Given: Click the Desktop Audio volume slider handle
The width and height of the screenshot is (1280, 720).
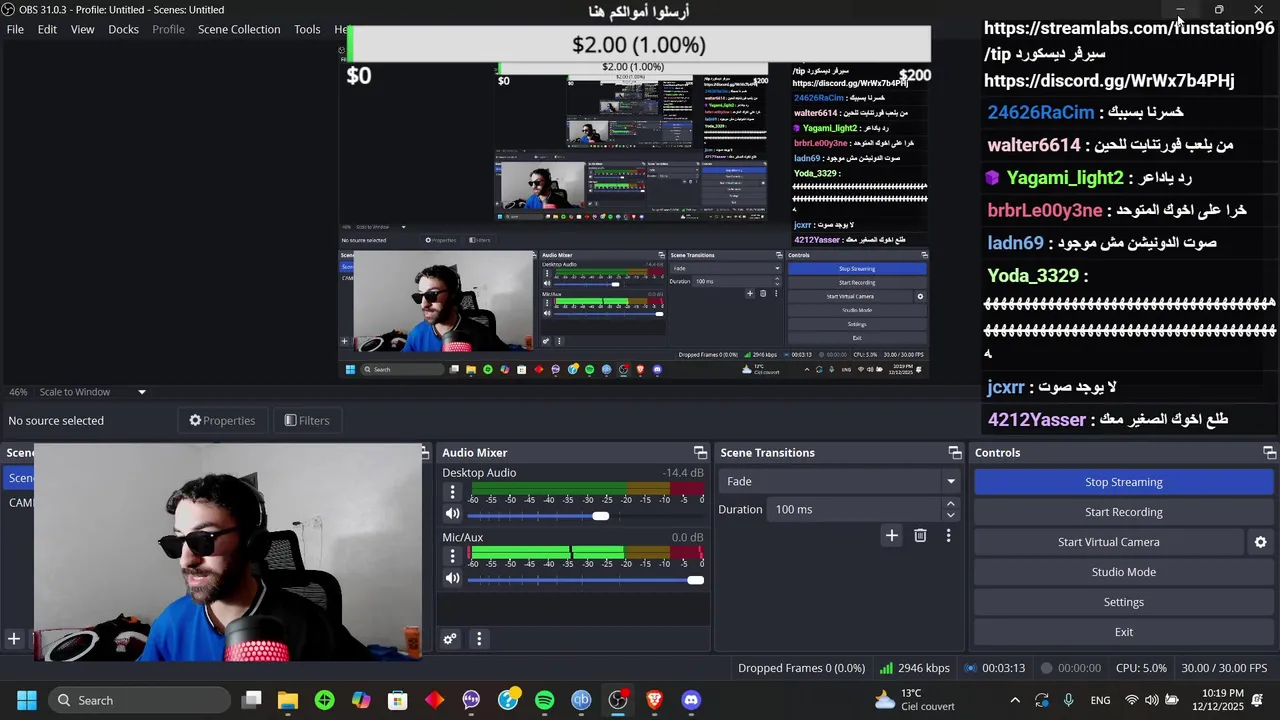Looking at the screenshot, I should [600, 515].
